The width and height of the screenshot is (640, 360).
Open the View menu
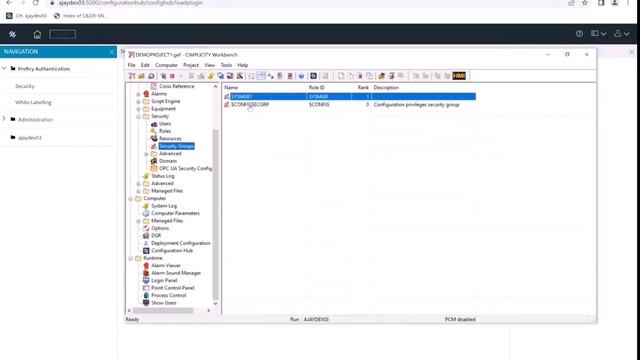[x=209, y=65]
